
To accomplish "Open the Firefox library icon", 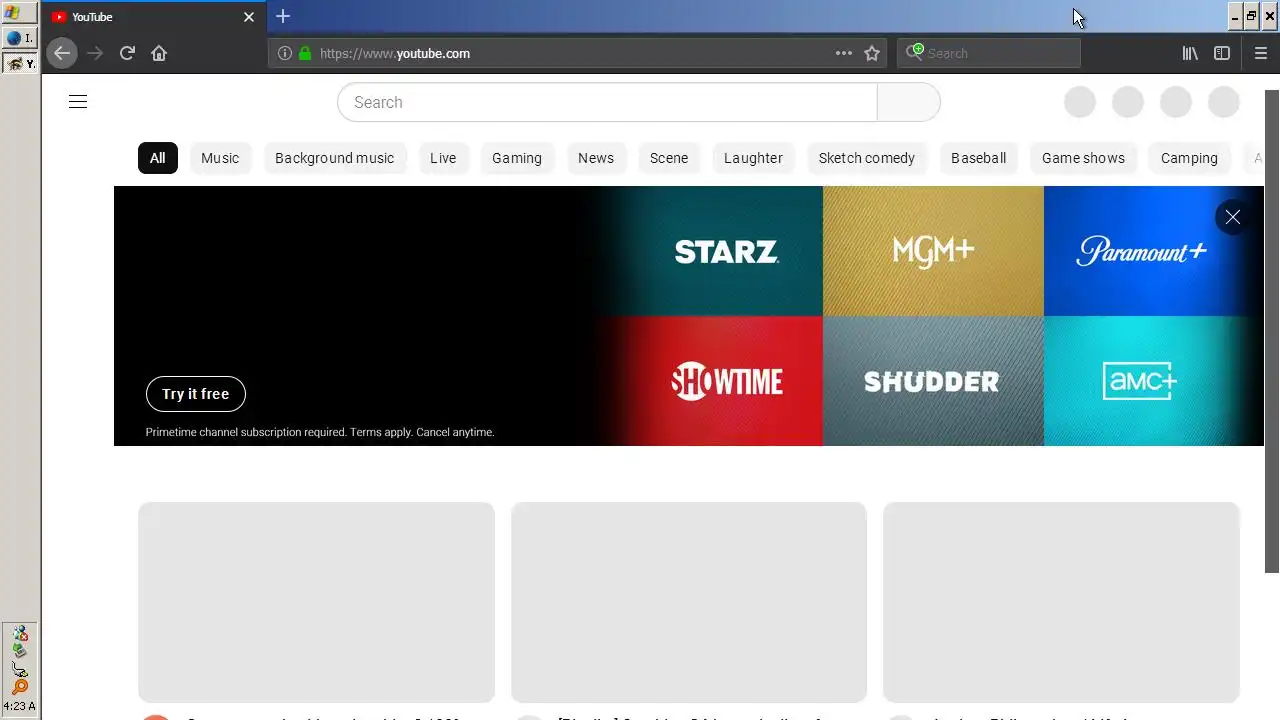I will (1190, 53).
